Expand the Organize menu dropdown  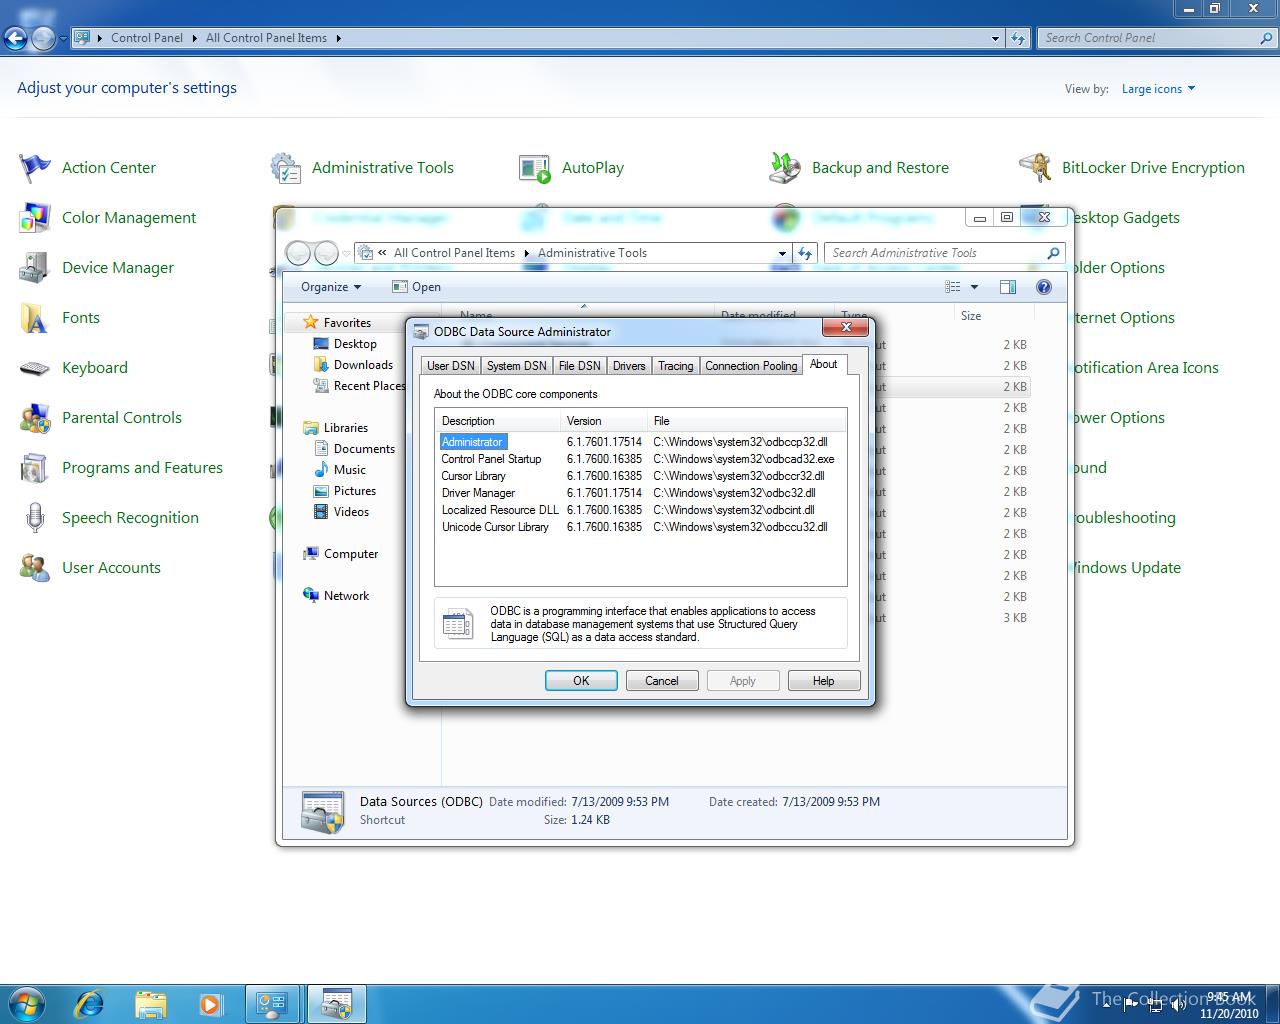pyautogui.click(x=331, y=287)
